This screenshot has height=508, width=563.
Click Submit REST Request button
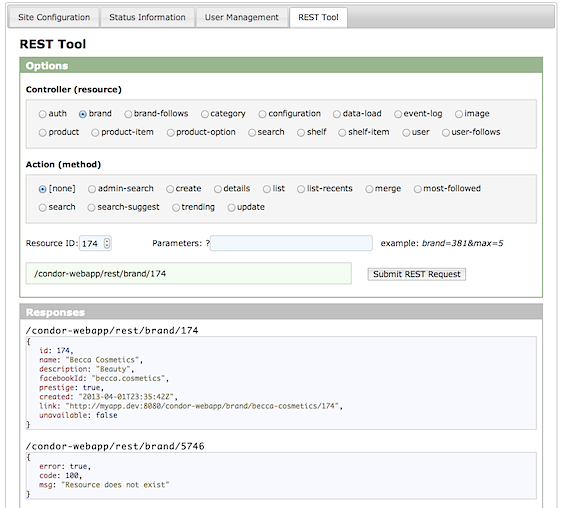(x=417, y=274)
